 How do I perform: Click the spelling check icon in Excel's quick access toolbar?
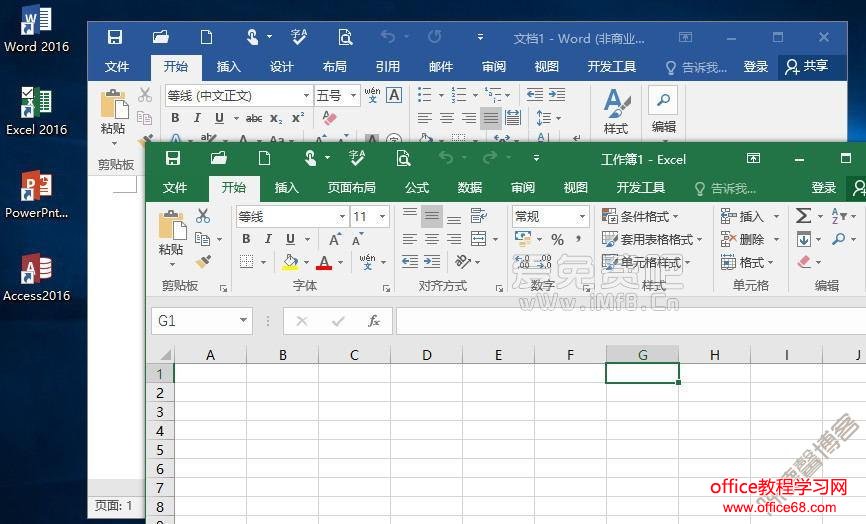click(x=357, y=158)
